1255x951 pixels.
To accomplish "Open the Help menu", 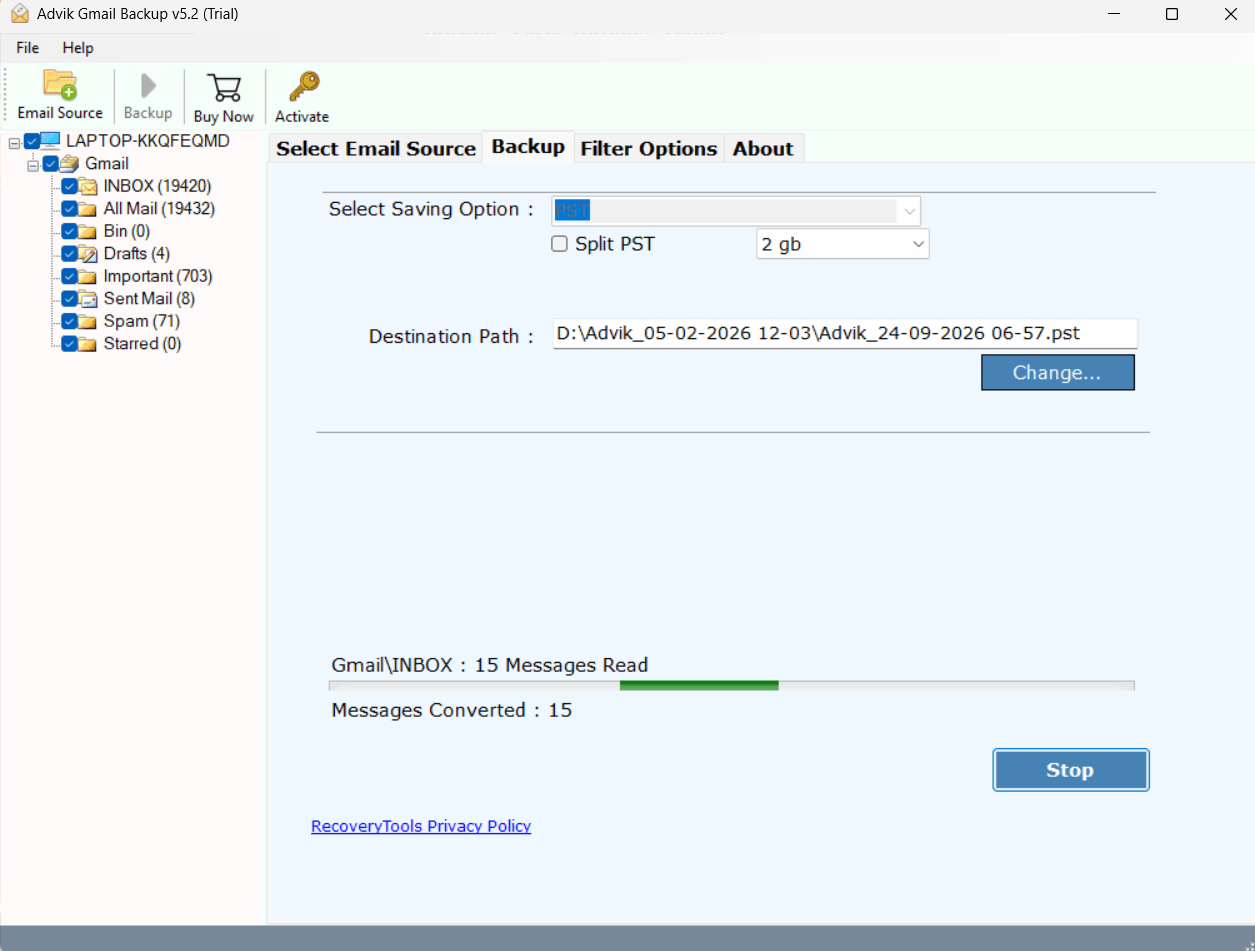I will [x=78, y=48].
